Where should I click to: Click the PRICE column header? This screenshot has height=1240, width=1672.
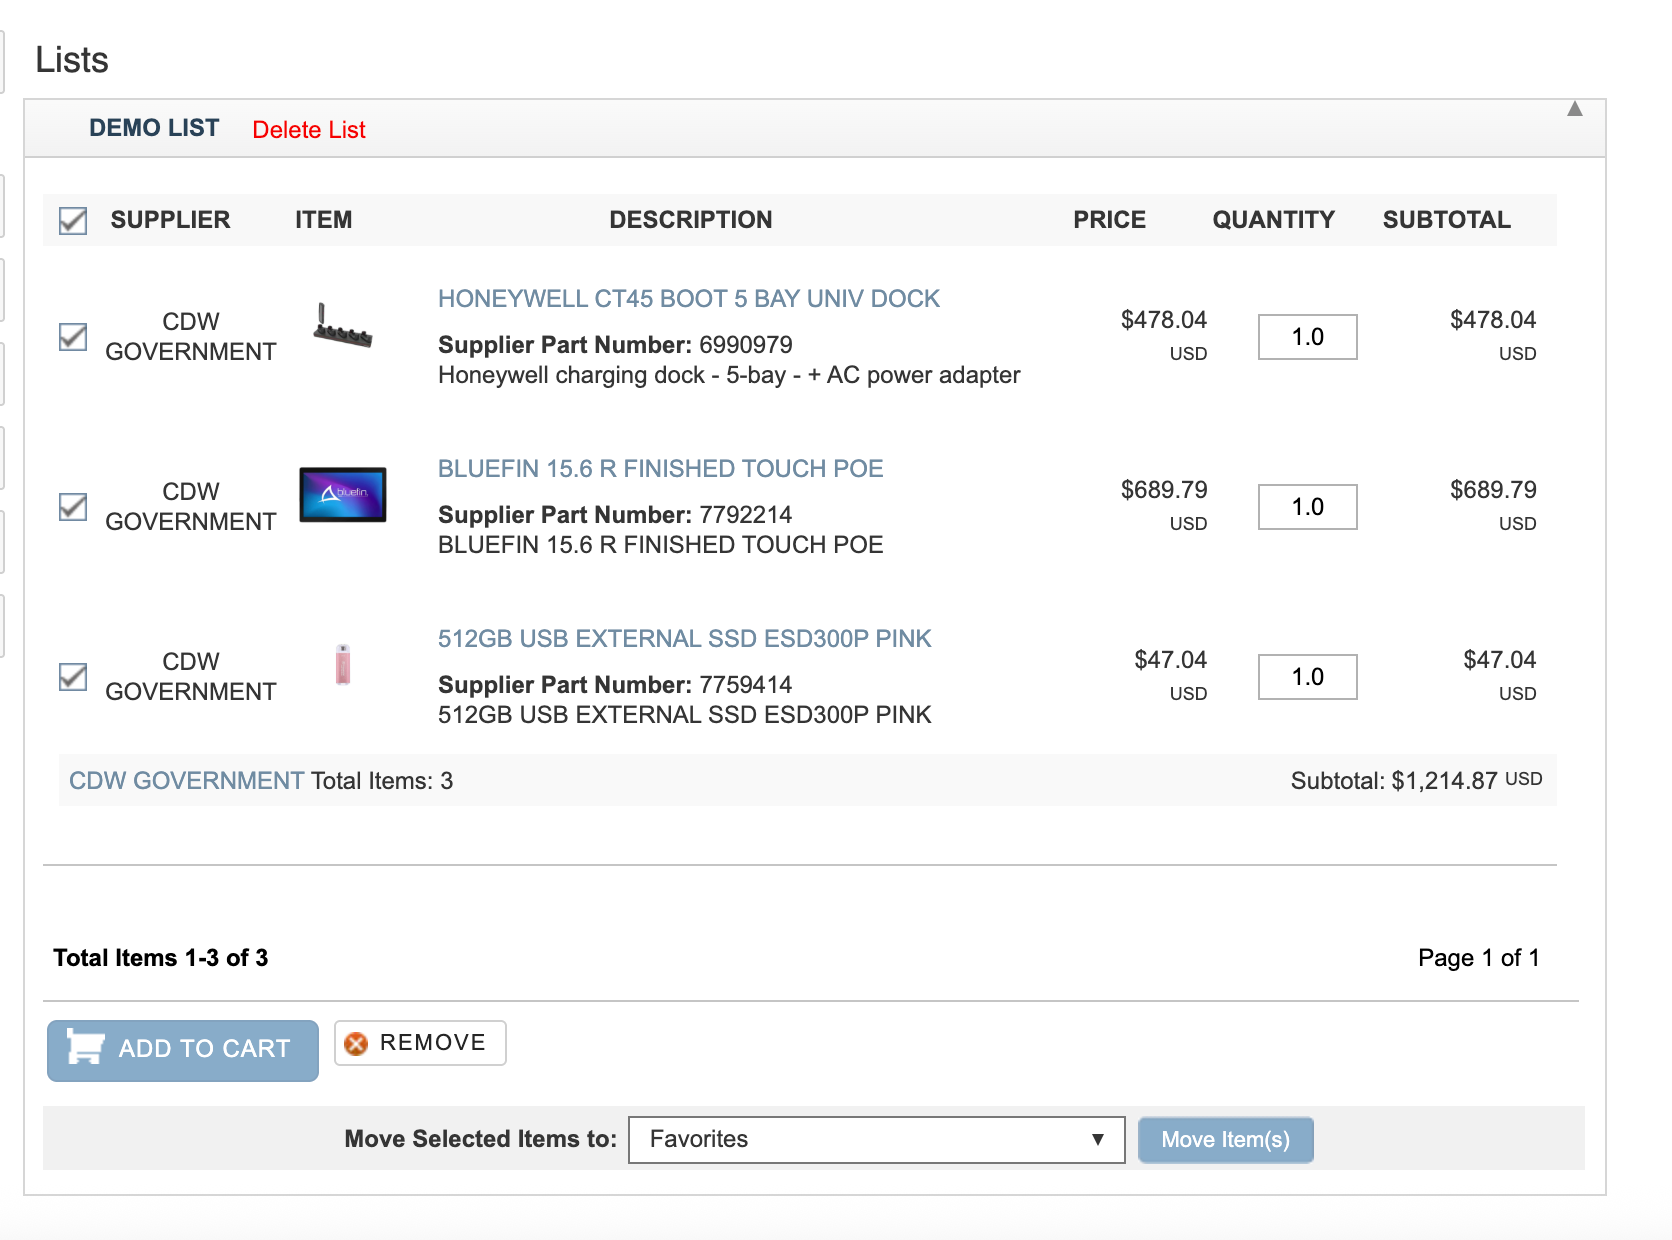click(1110, 220)
